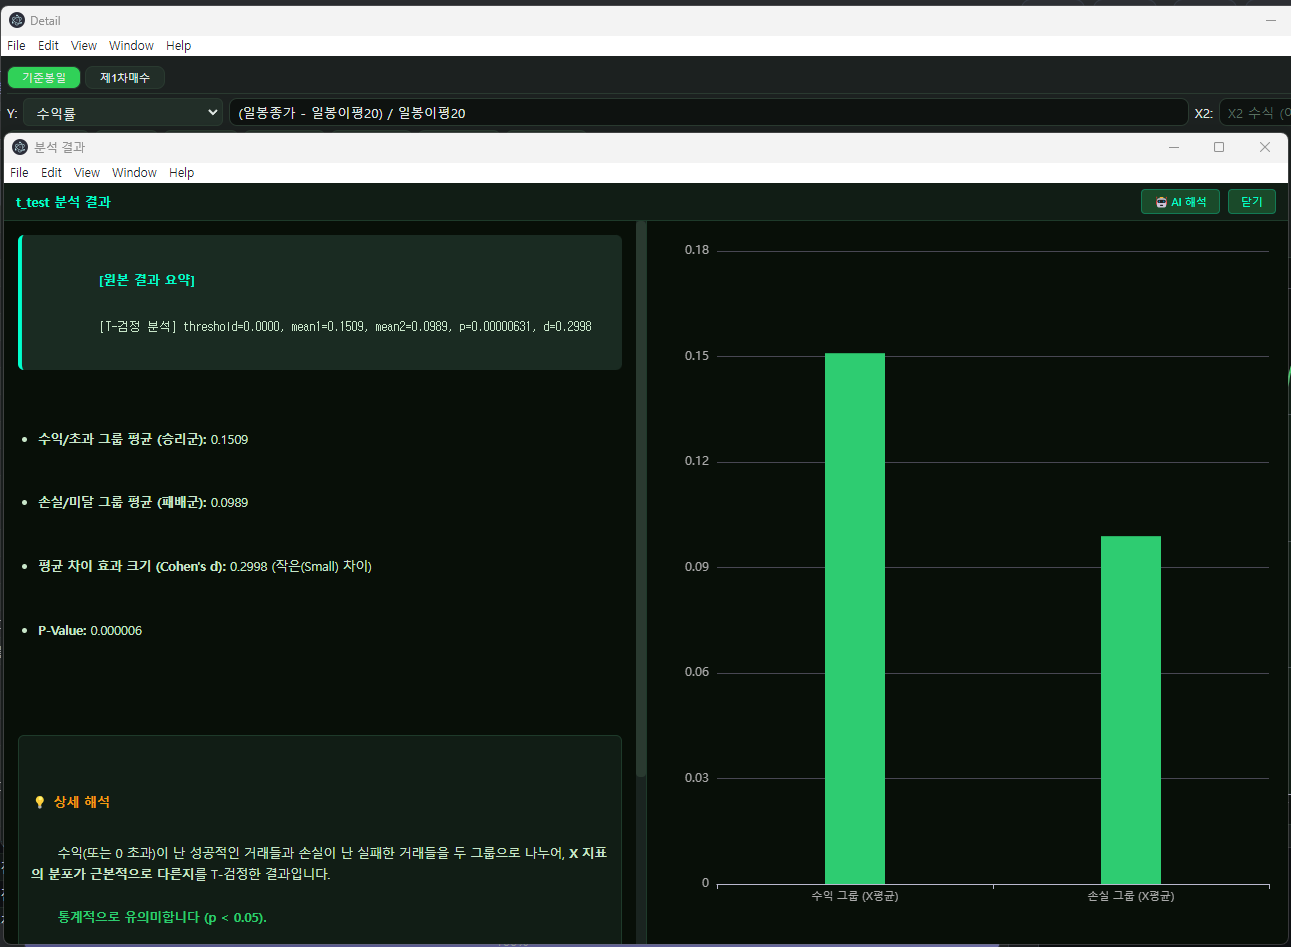Minimize the Detail window
This screenshot has width=1291, height=947.
pyautogui.click(x=1271, y=20)
